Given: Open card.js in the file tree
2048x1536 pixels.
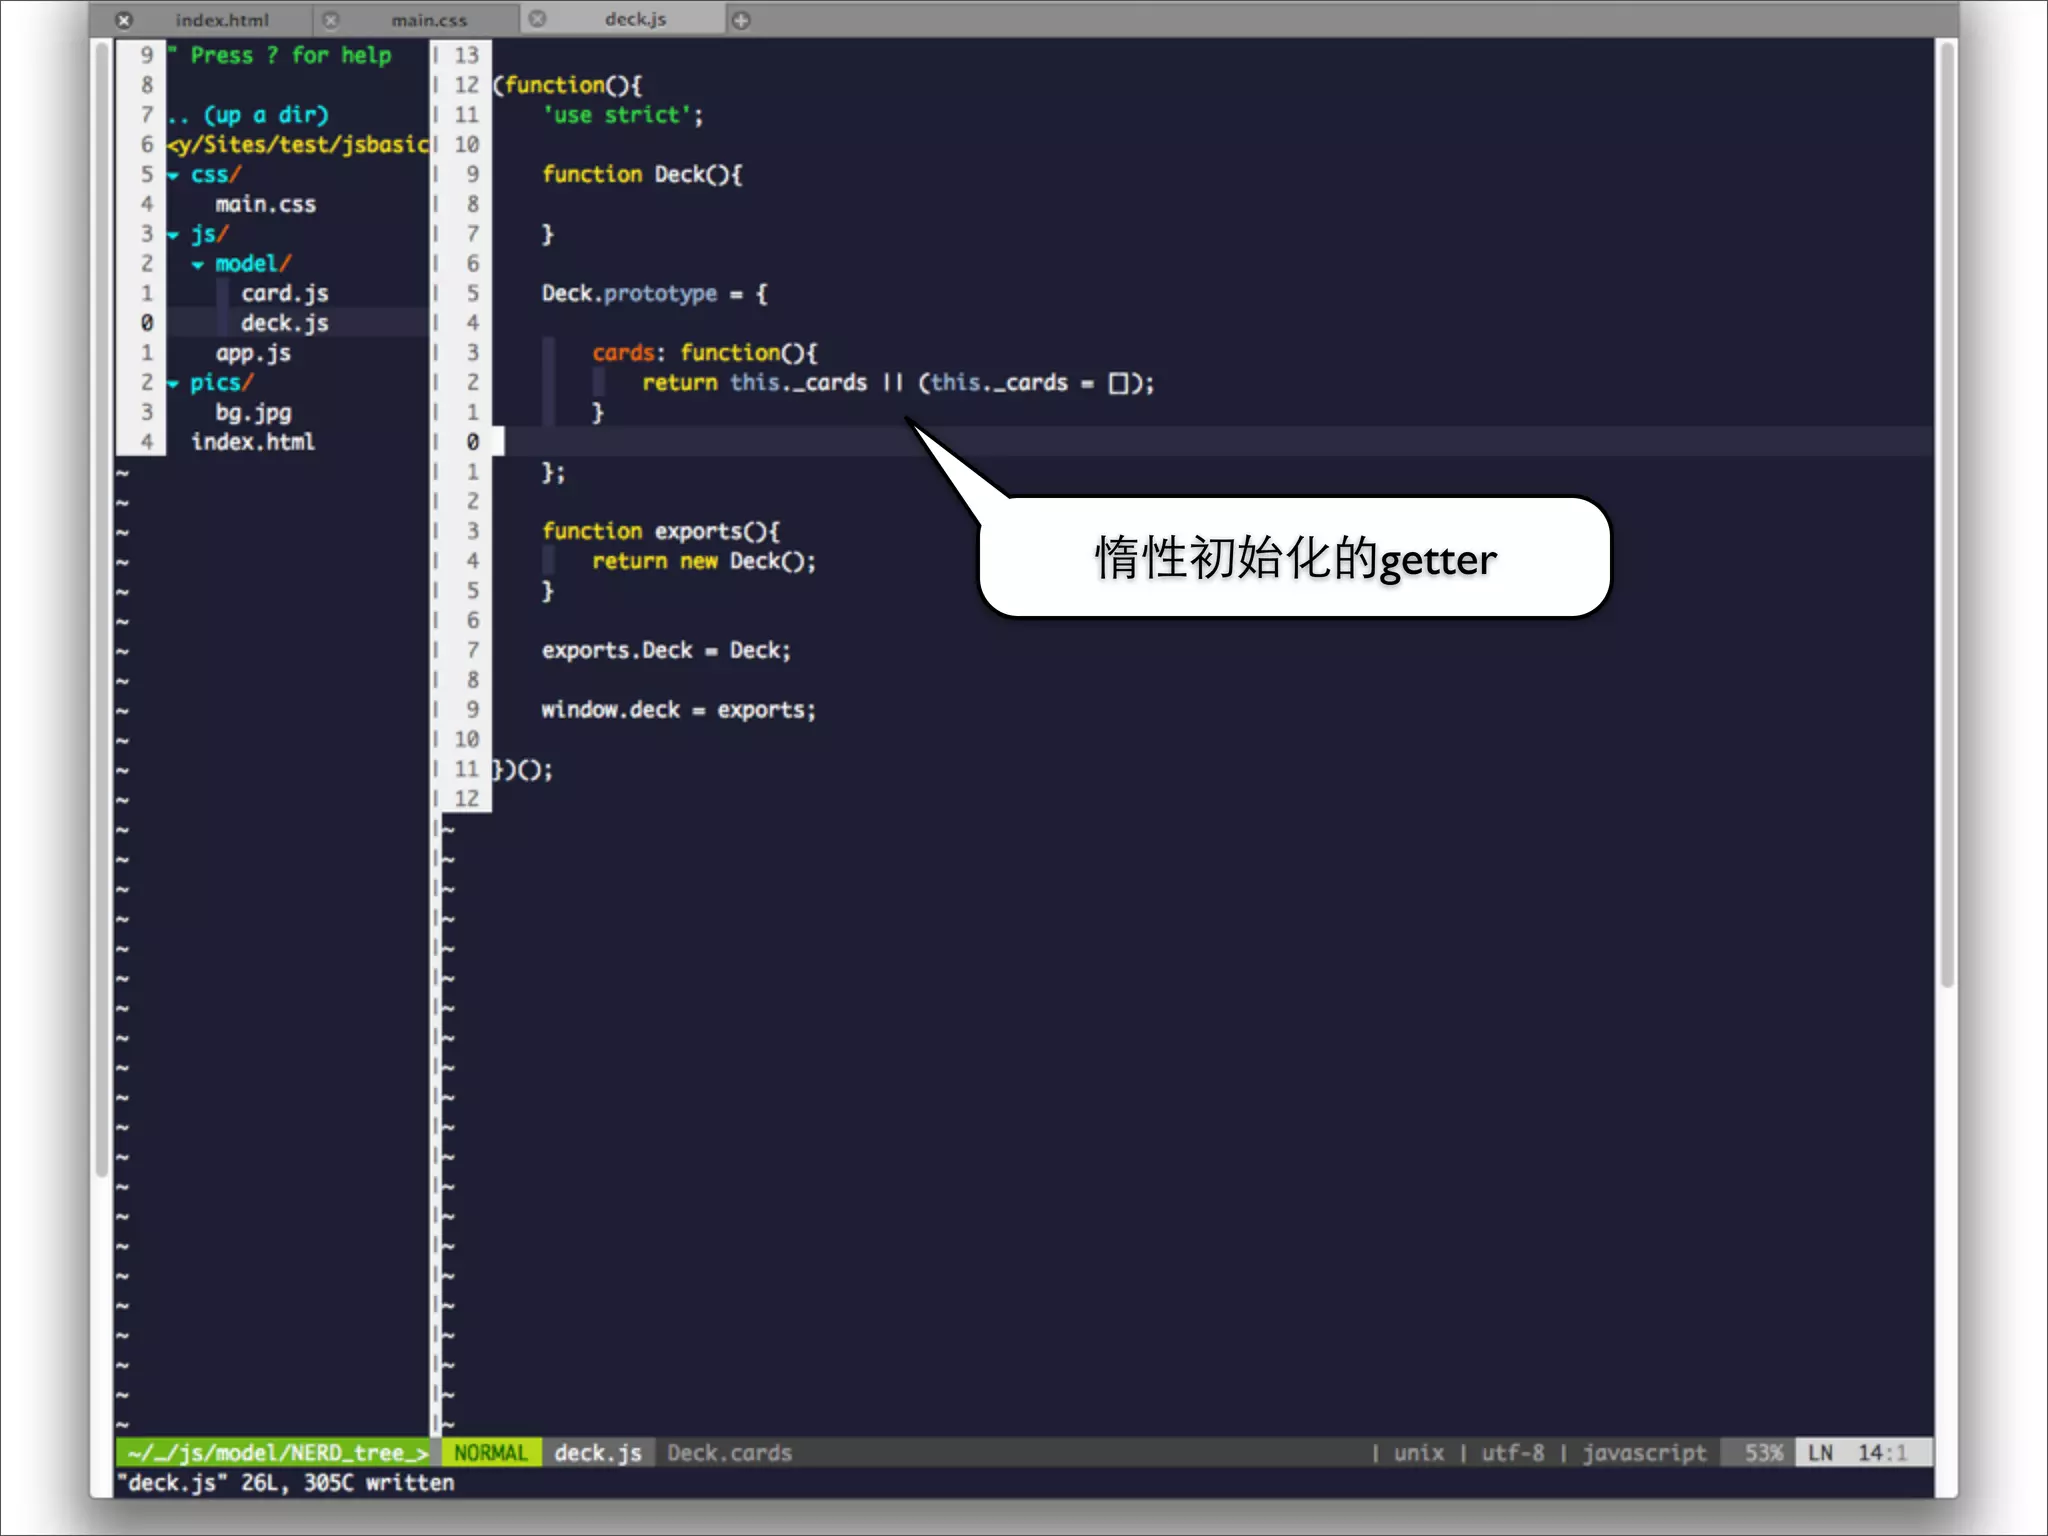Looking at the screenshot, I should point(284,293).
